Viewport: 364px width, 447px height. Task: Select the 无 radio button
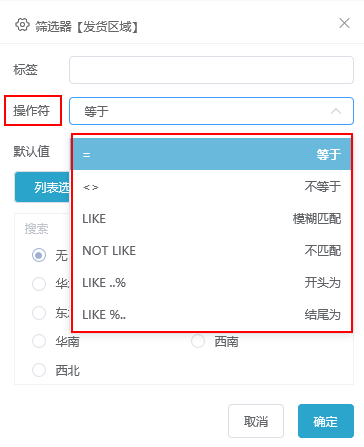(x=39, y=255)
